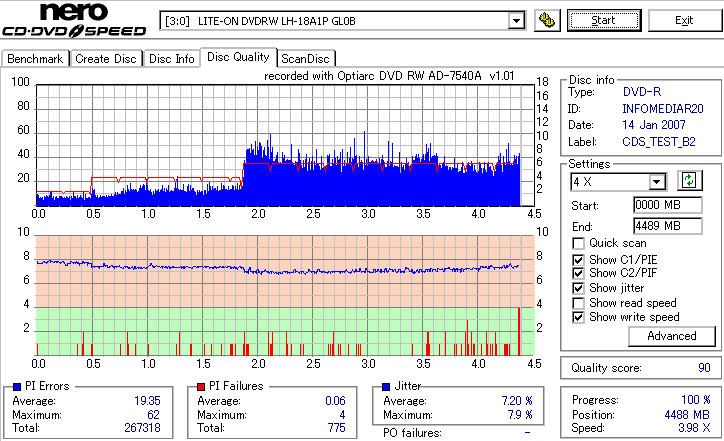Click Jitter maximum 7.9 %
This screenshot has width=724, height=441.
tap(520, 415)
